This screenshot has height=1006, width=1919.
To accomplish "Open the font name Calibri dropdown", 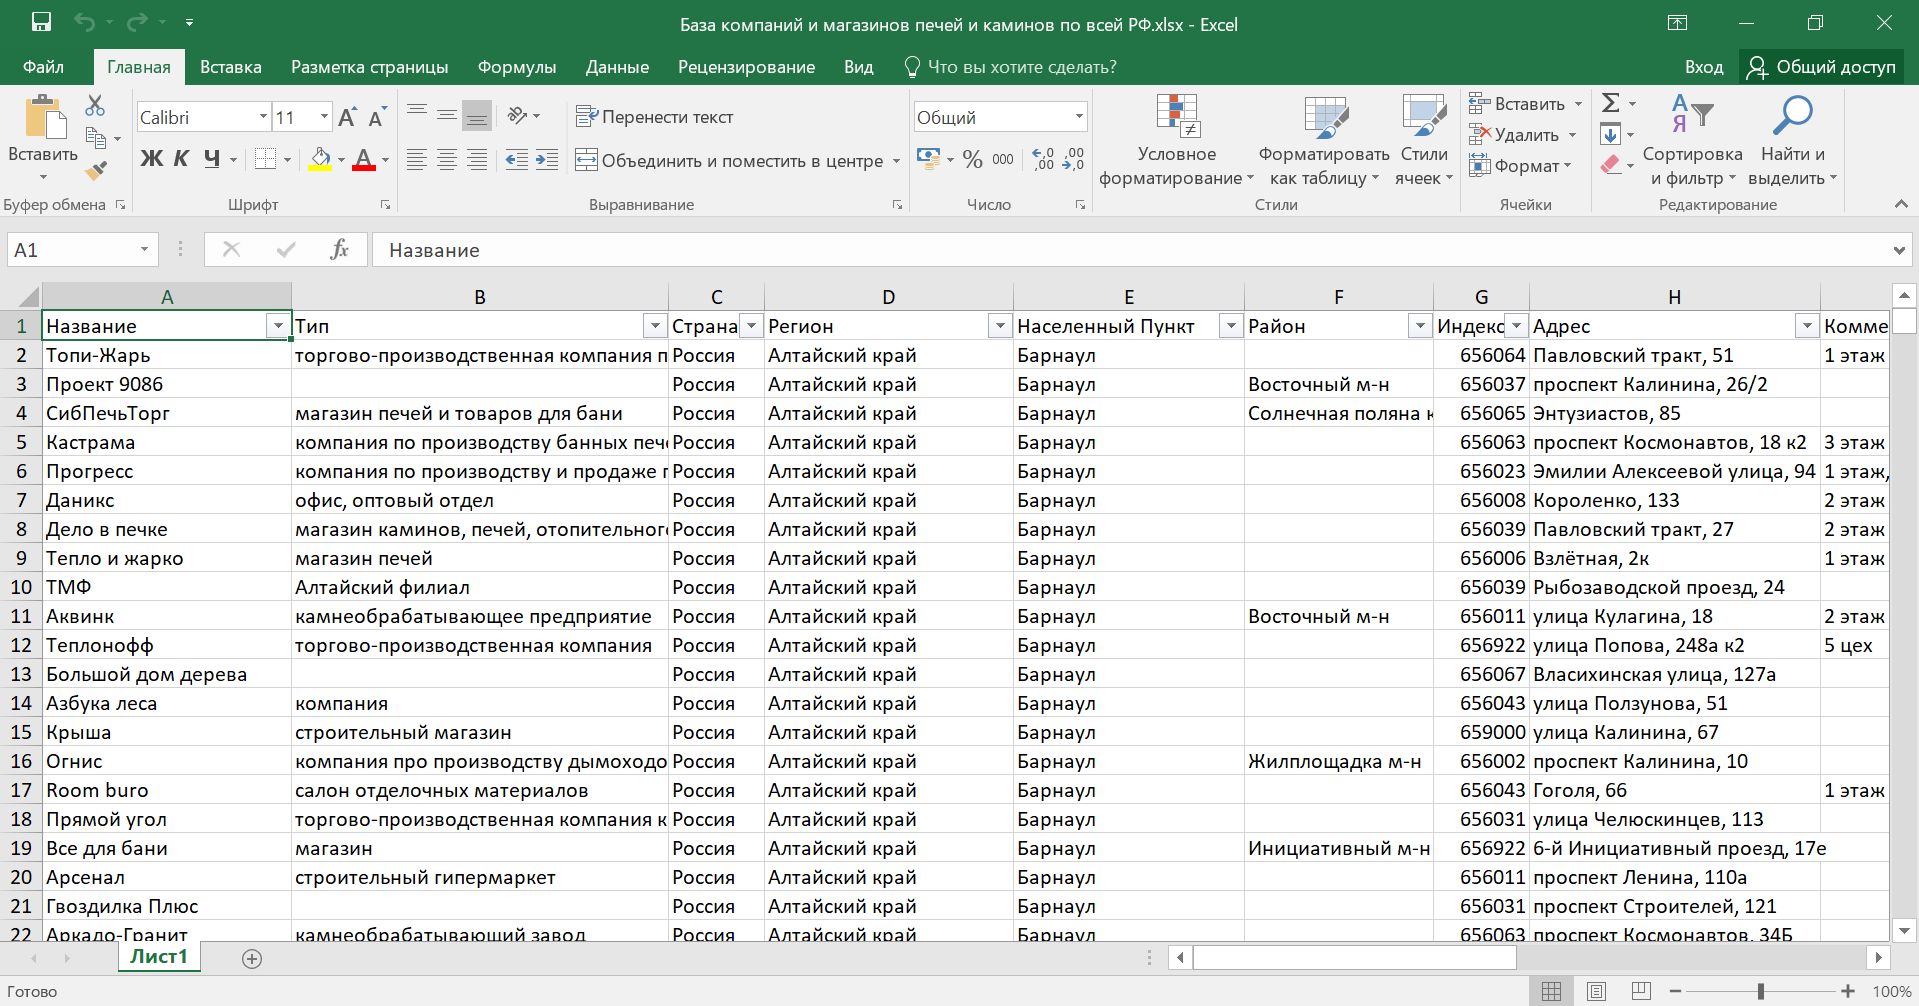I will [x=263, y=117].
